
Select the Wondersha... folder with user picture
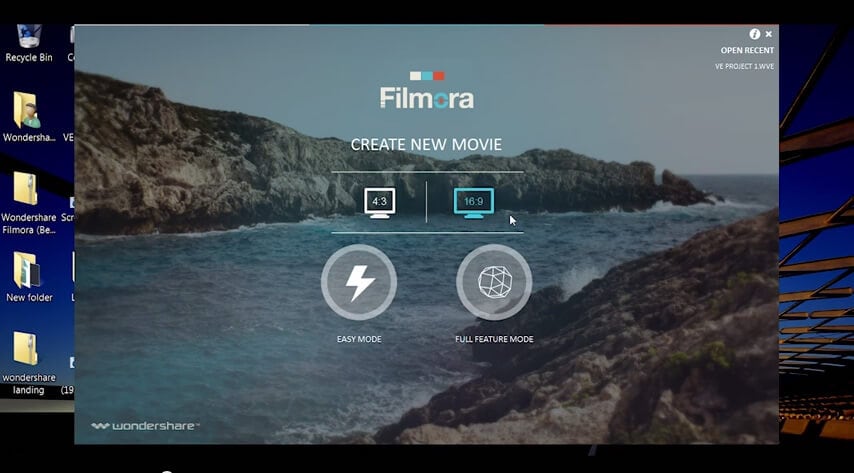[29, 117]
